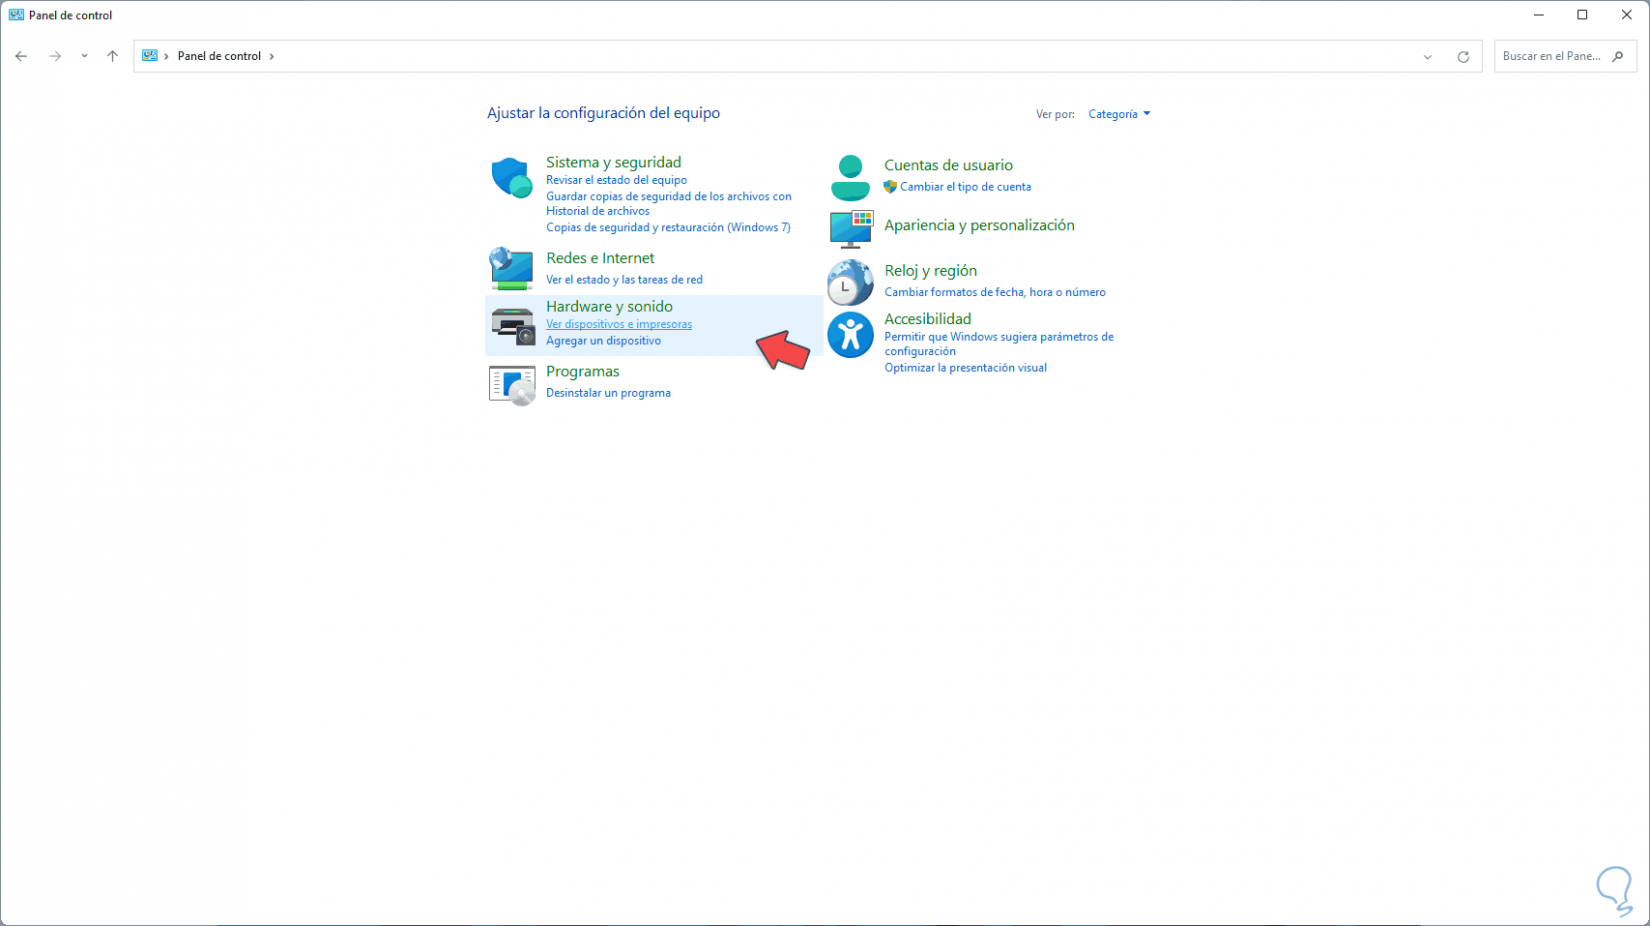Click the Panel de control breadcrumb
This screenshot has width=1650, height=926.
(x=219, y=56)
